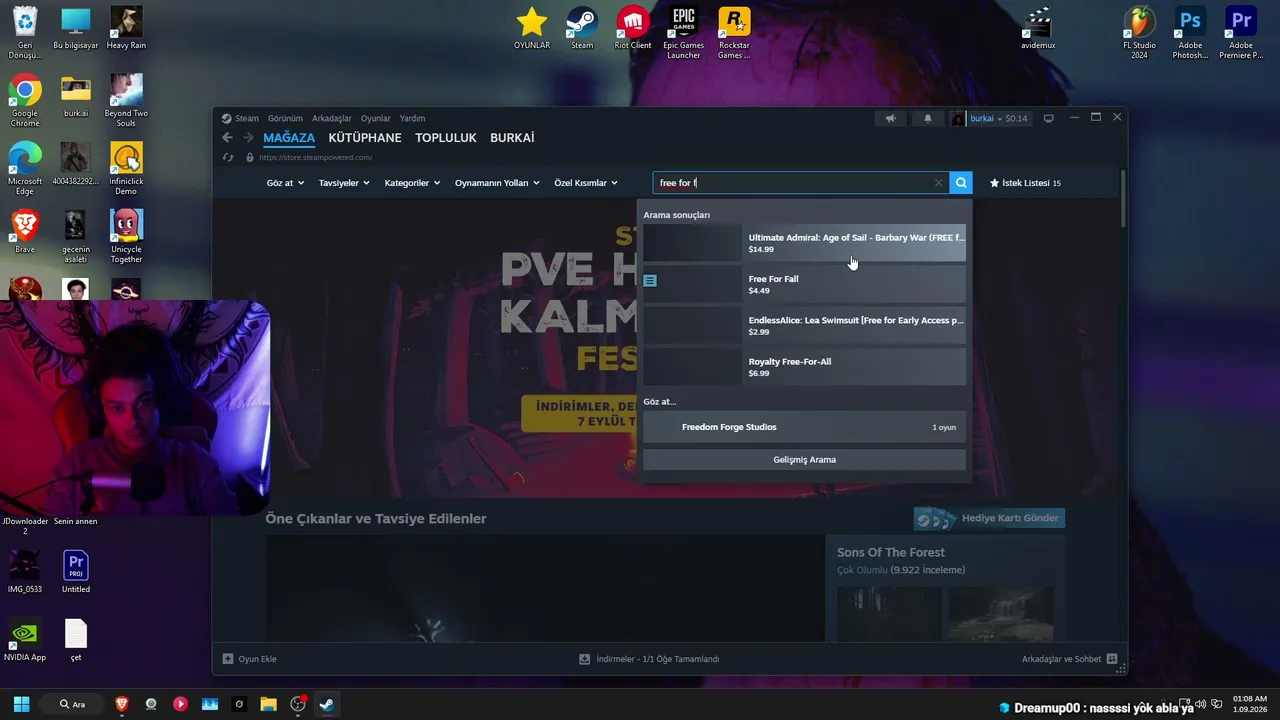1280x720 pixels.
Task: Open the avidemux desktop shortcut
Action: pyautogui.click(x=1038, y=29)
